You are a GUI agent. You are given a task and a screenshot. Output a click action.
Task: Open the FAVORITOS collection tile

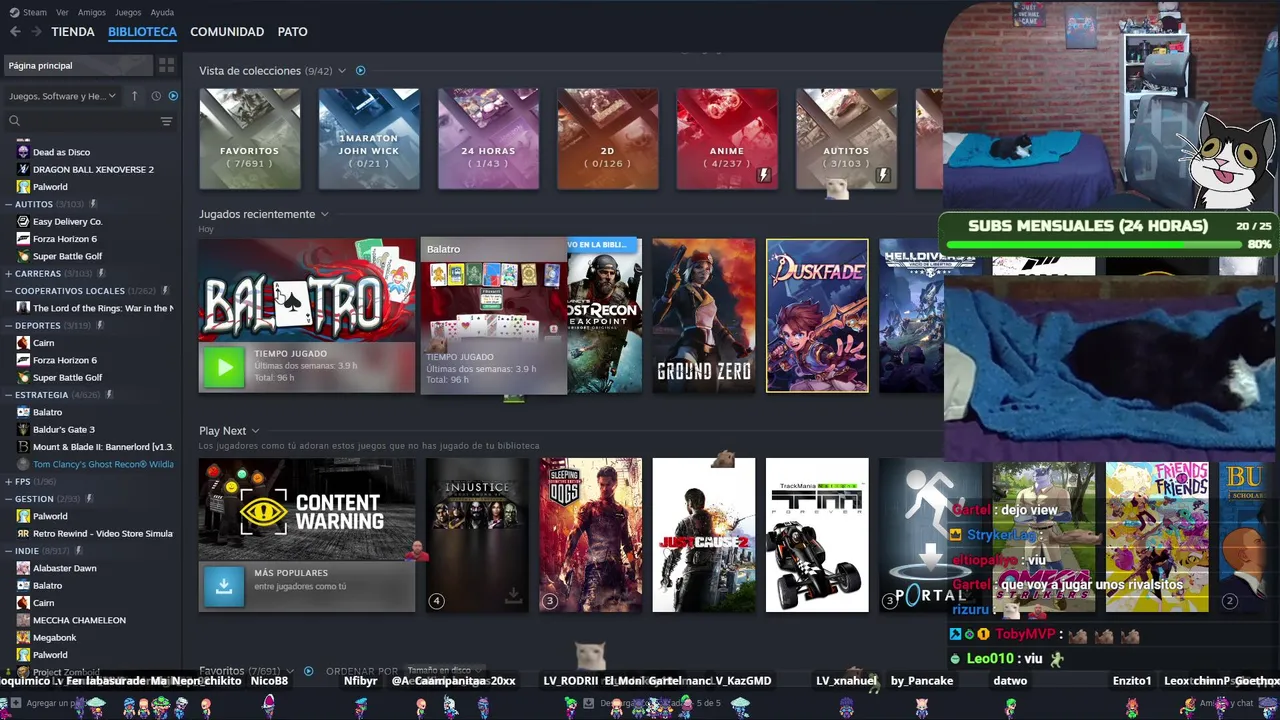[x=250, y=139]
